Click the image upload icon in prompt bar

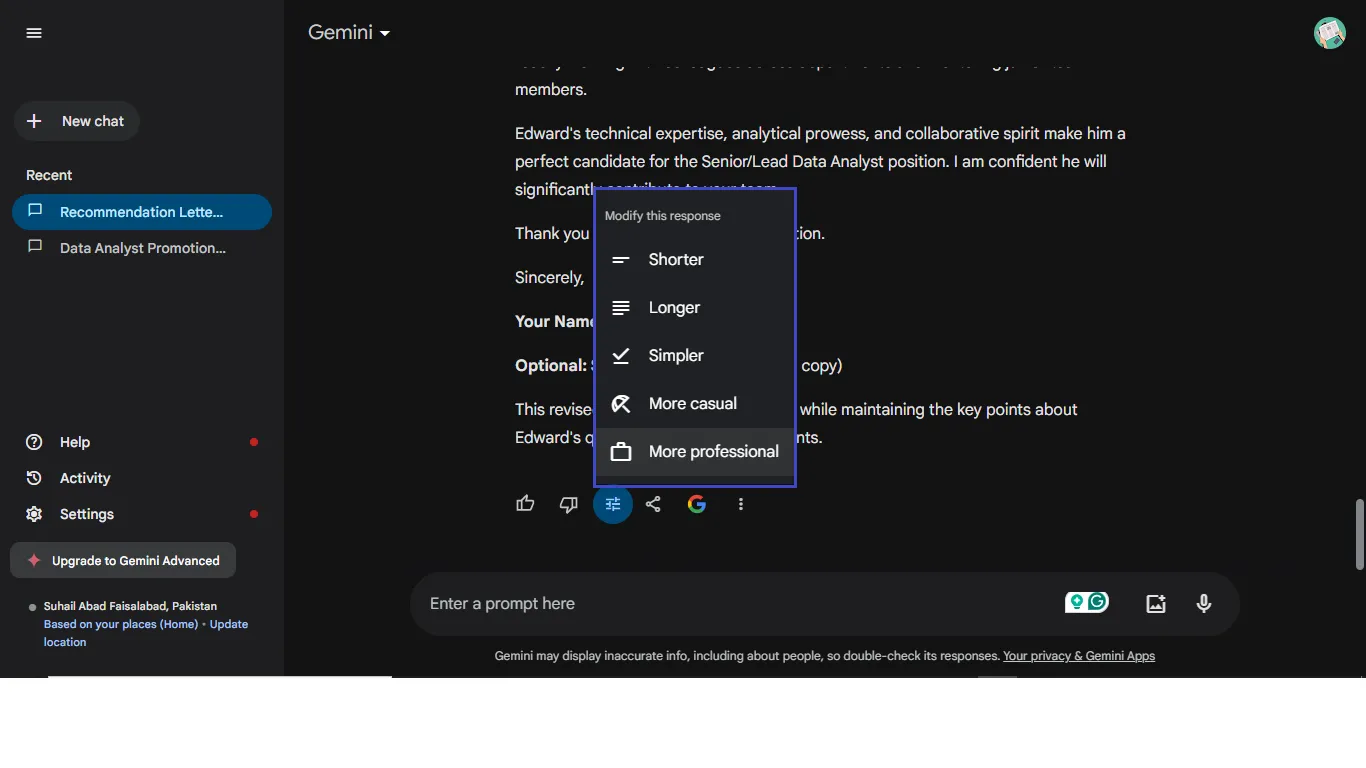pos(1155,603)
